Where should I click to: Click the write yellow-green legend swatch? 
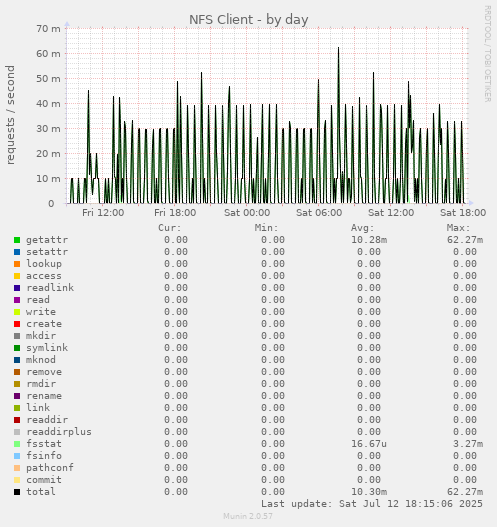[17, 312]
